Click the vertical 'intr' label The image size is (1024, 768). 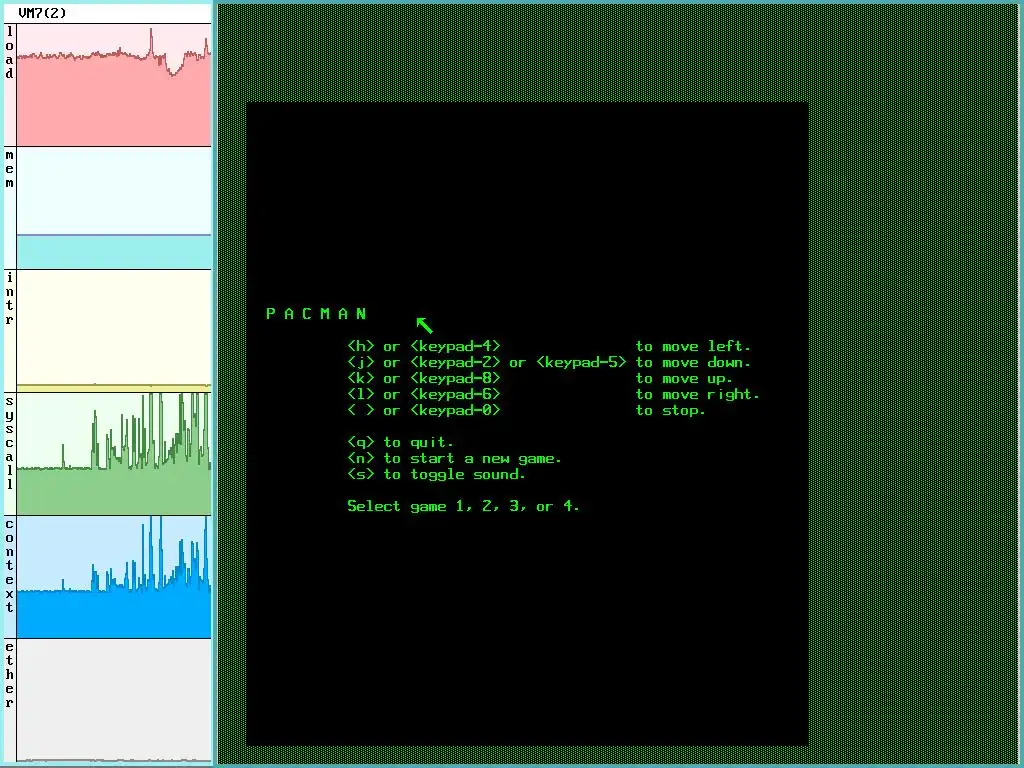pyautogui.click(x=9, y=299)
